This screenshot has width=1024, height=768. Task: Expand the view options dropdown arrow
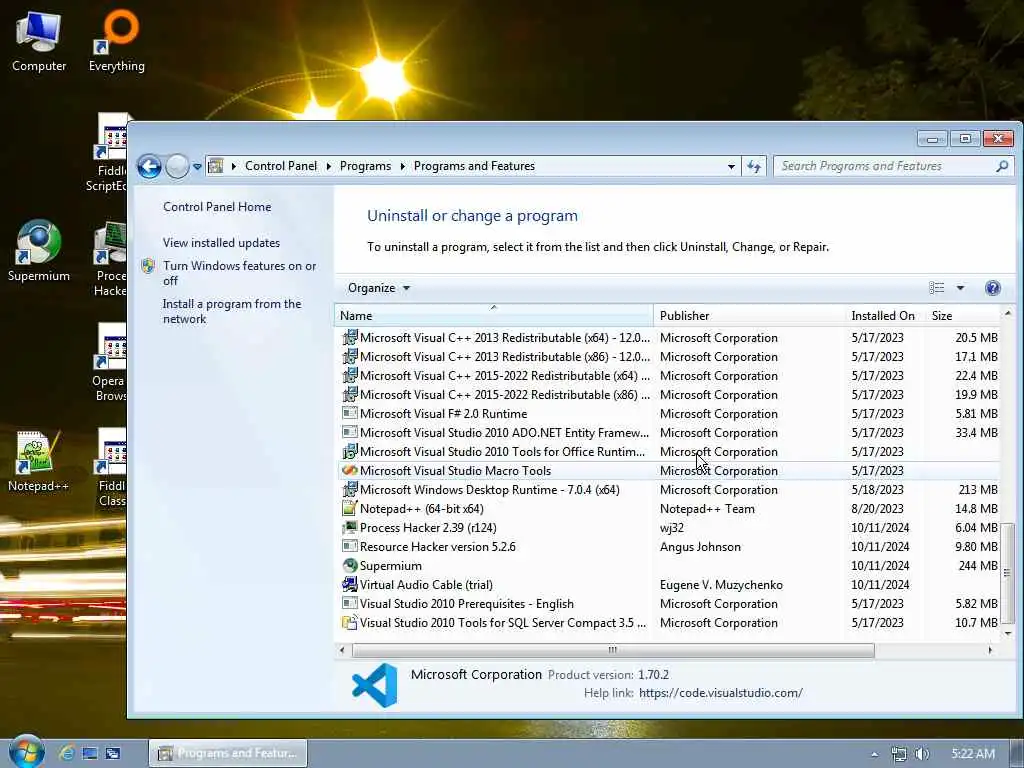960,288
